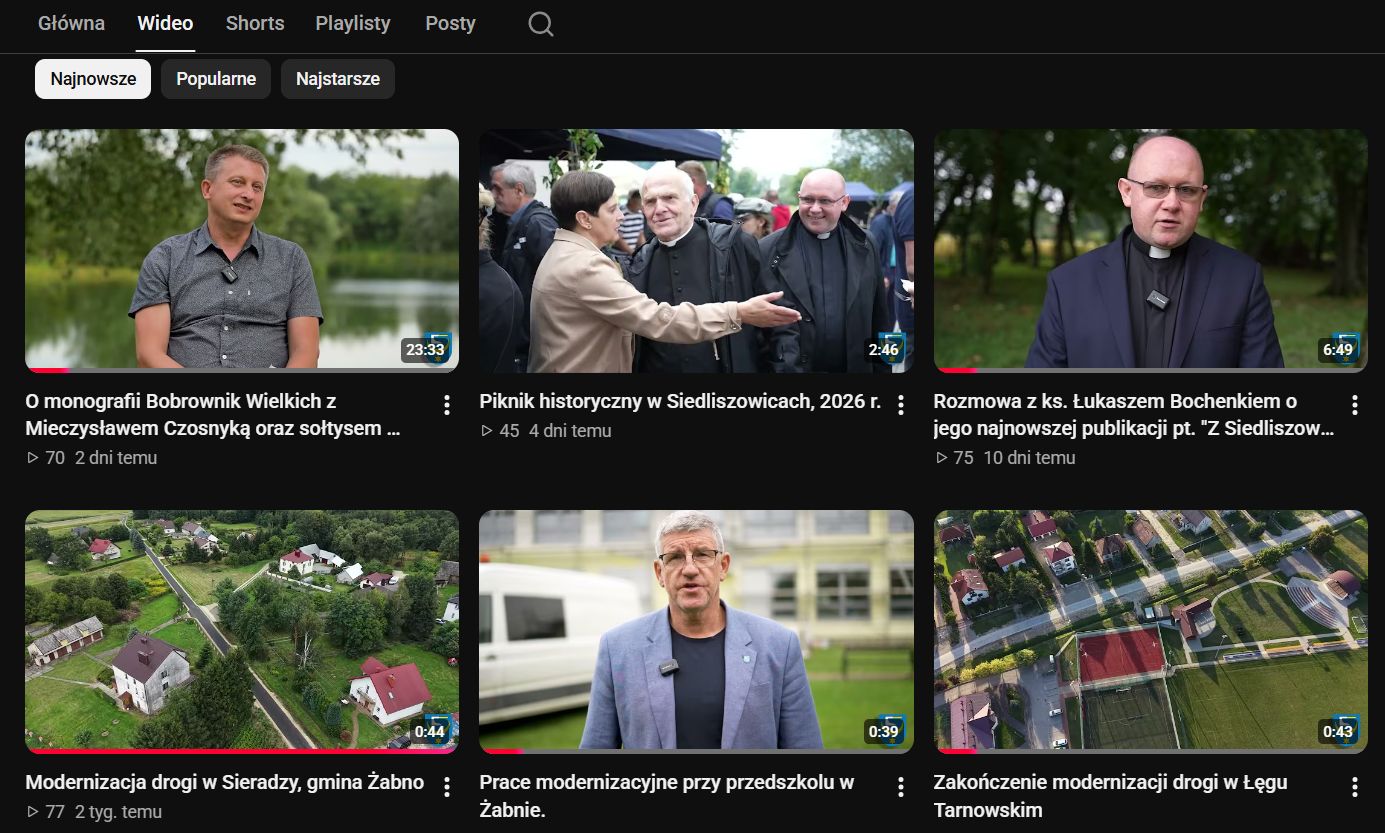
Task: Switch to the Główna tab
Action: click(71, 23)
